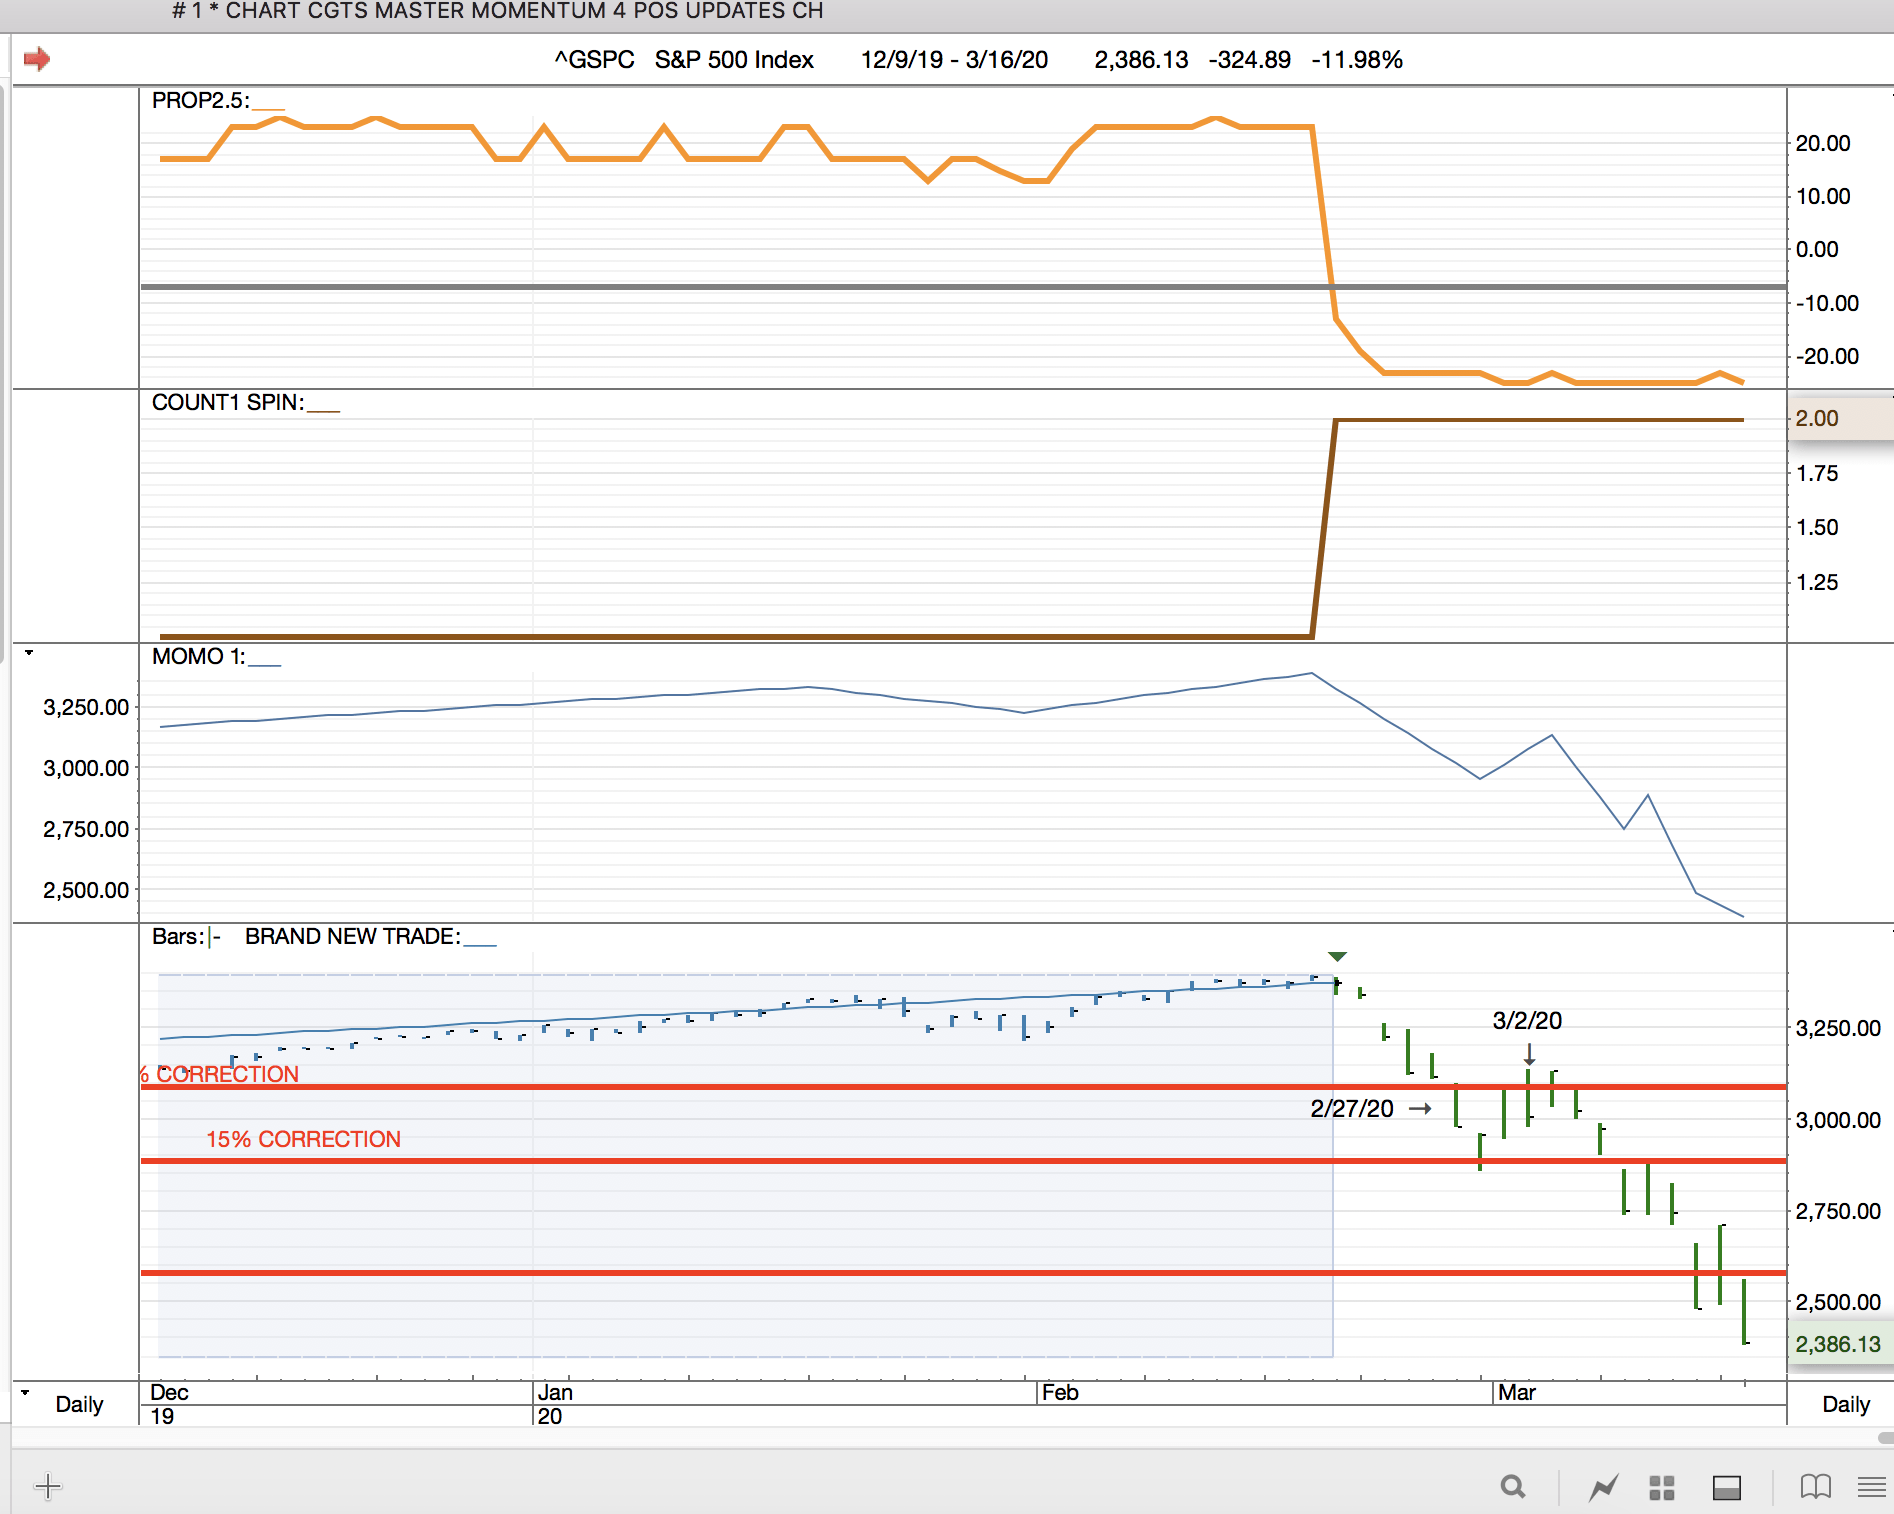
Task: Expand the small triangle beside the MOMO 1 pane
Action: (29, 653)
